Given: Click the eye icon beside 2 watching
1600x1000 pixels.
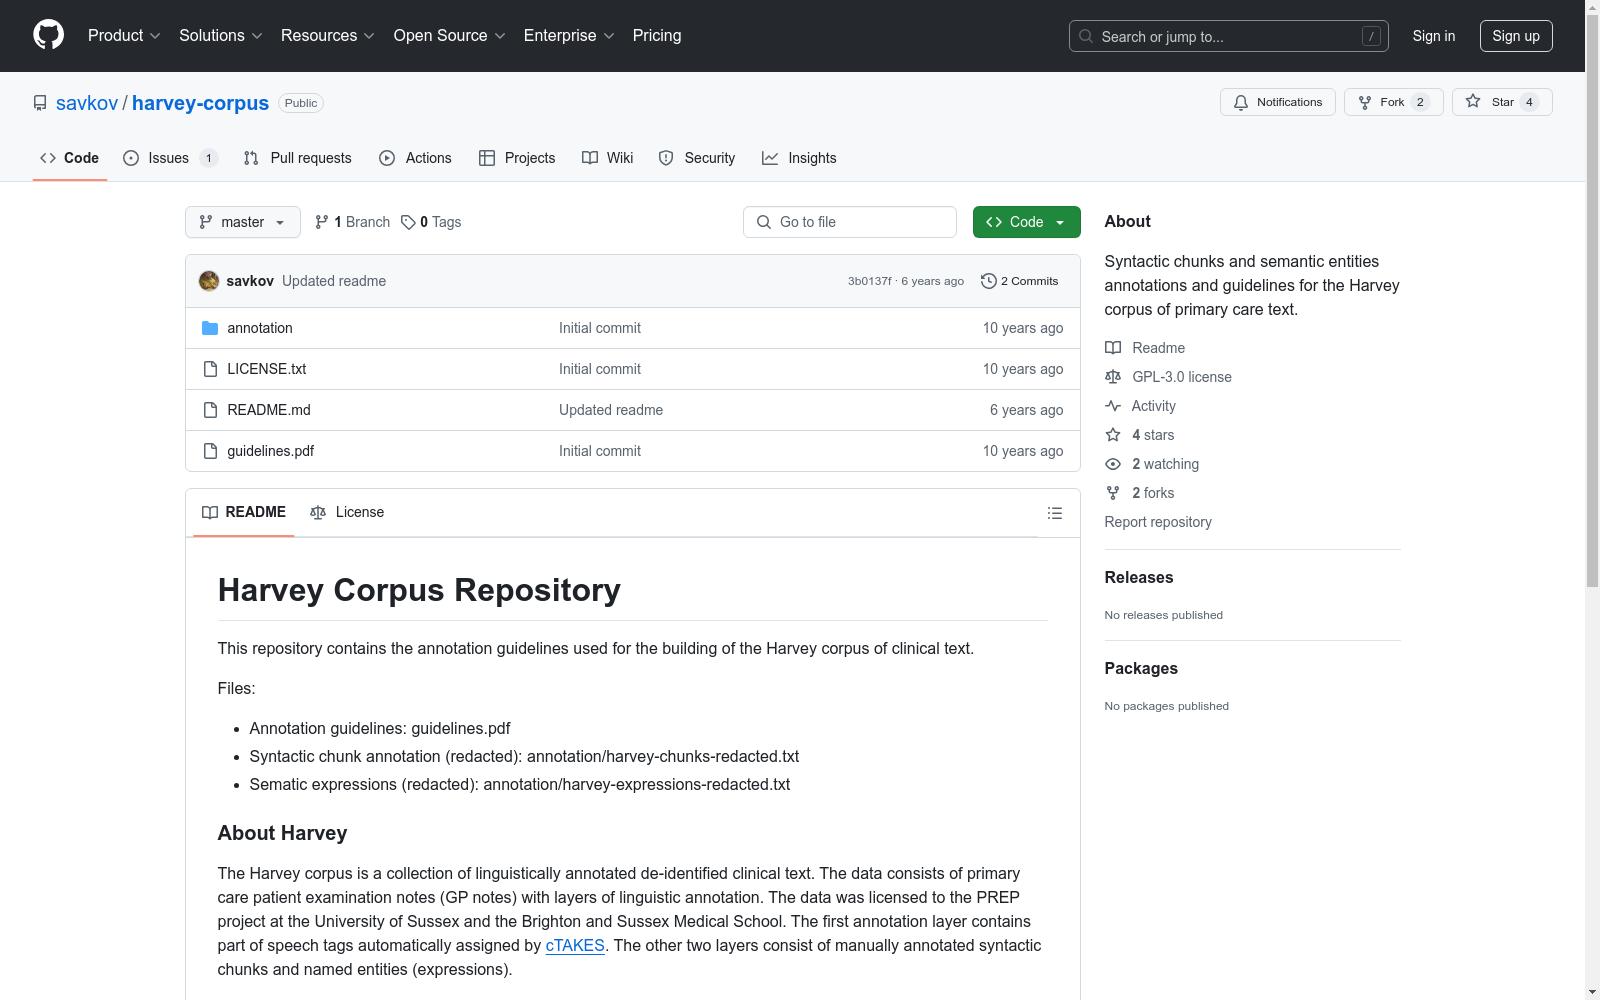Looking at the screenshot, I should (x=1113, y=464).
